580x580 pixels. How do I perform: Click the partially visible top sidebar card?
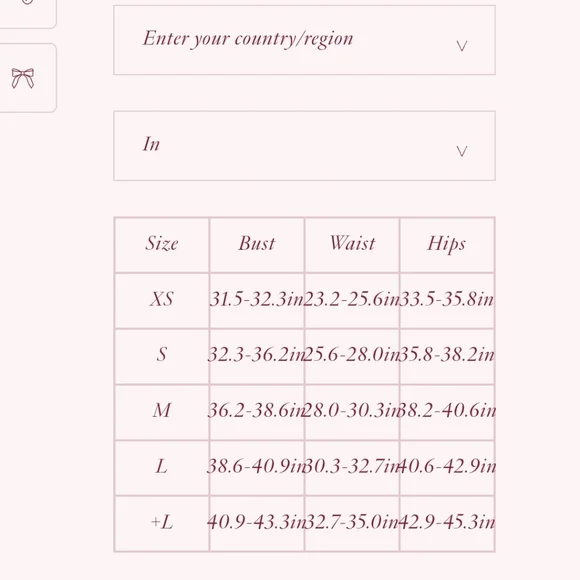coord(28,14)
